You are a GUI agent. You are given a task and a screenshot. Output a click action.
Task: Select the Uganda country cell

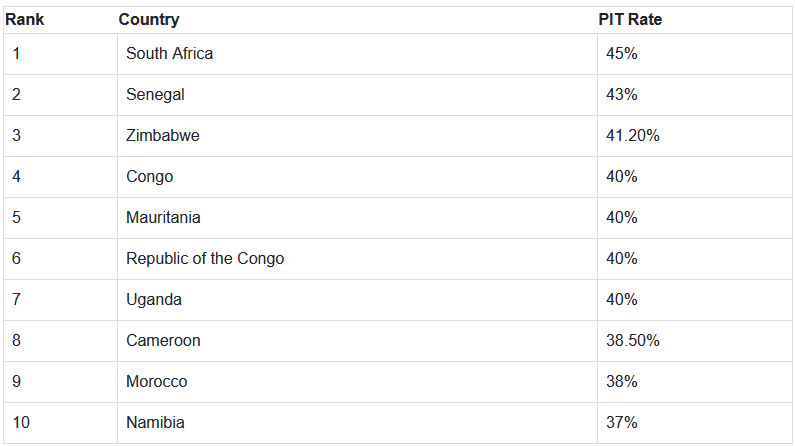154,299
